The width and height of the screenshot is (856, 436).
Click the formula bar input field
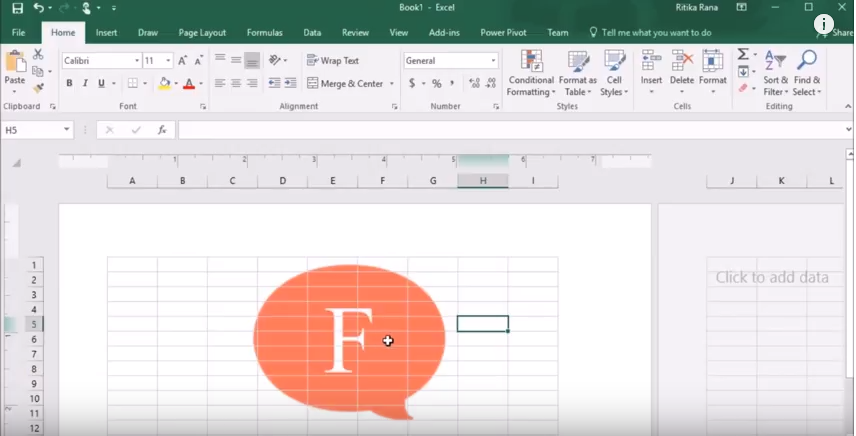click(x=510, y=130)
